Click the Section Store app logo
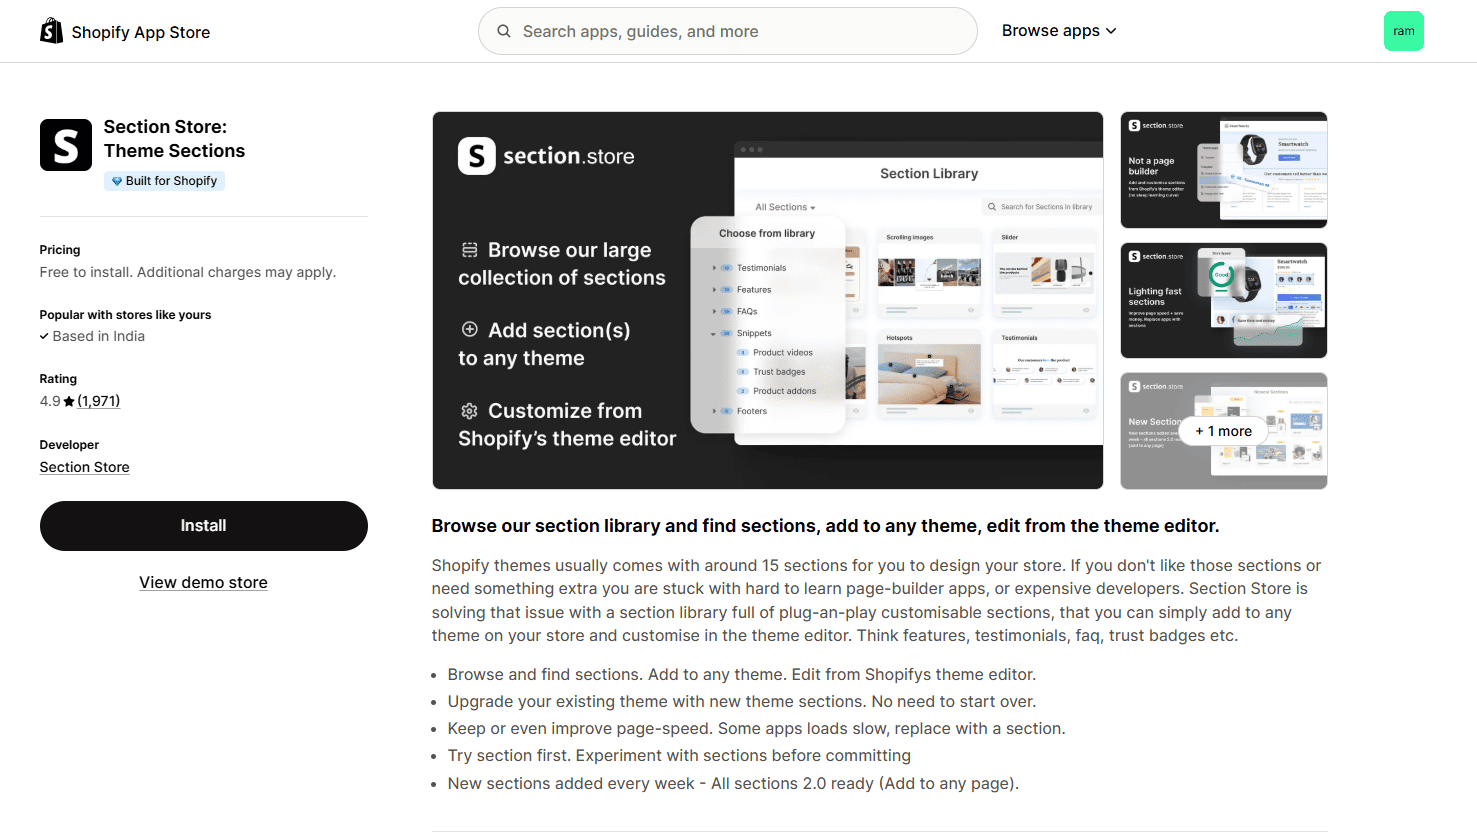This screenshot has width=1477, height=834. coord(66,145)
